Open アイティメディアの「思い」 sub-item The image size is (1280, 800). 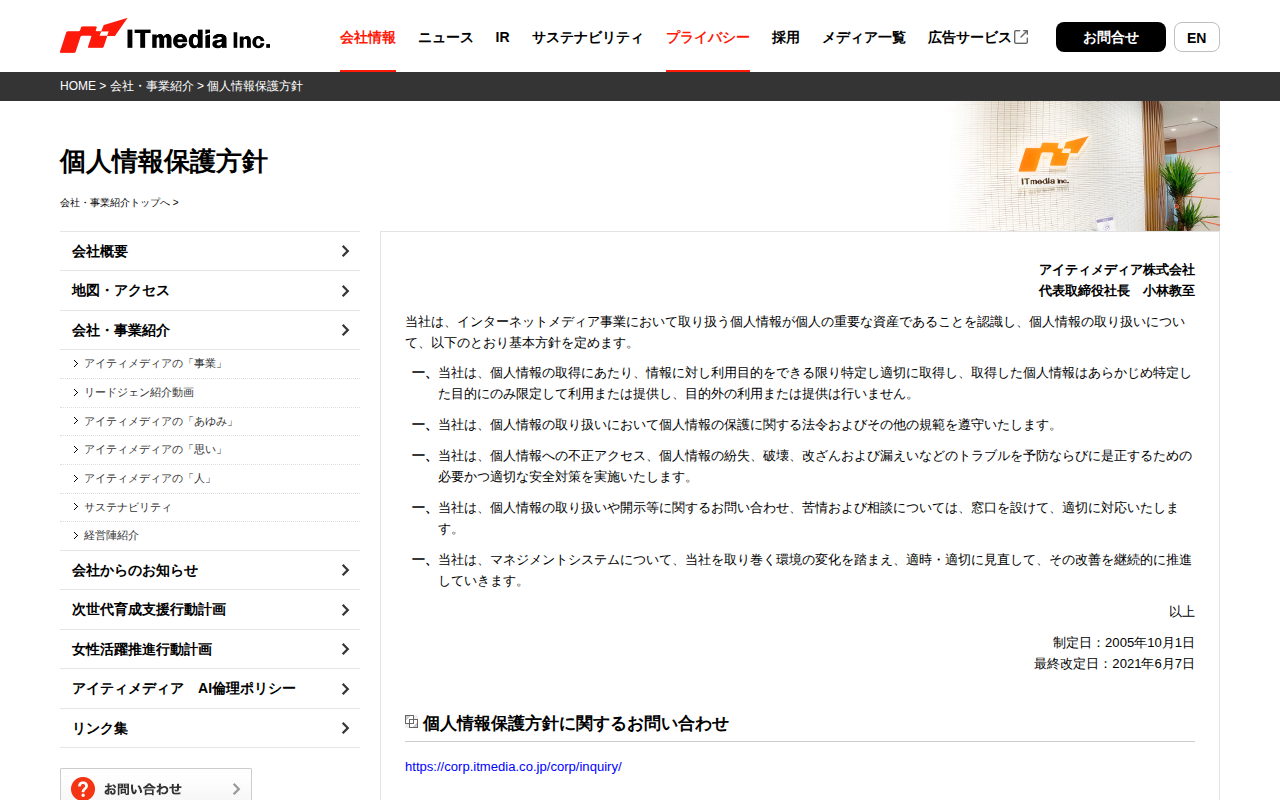(x=153, y=450)
